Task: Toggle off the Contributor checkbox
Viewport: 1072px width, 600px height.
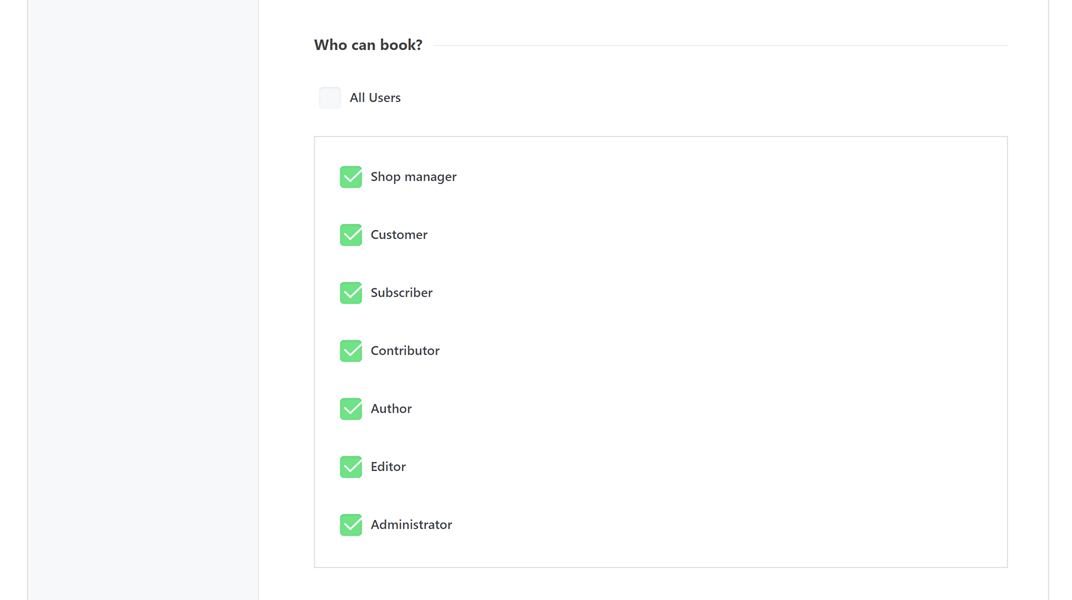Action: point(351,351)
